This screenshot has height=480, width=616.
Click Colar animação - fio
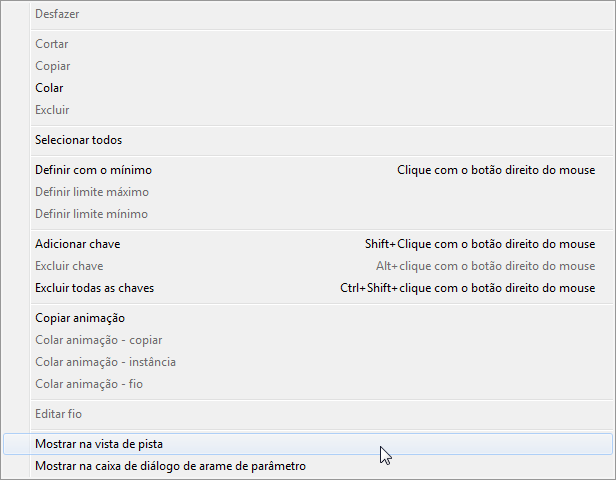(89, 384)
